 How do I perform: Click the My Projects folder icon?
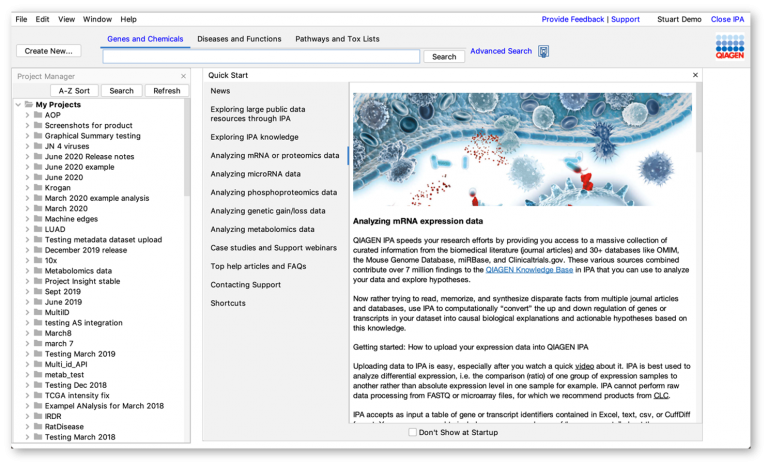(29, 104)
